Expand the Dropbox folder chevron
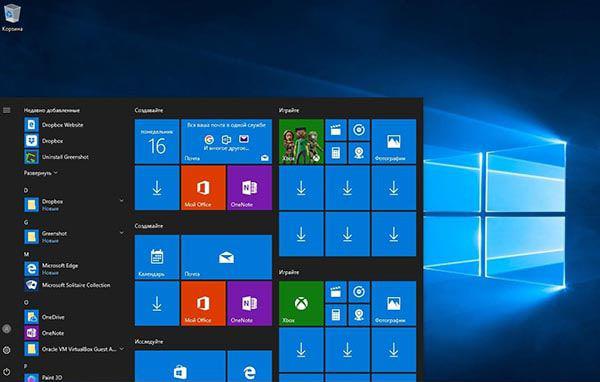The height and width of the screenshot is (382, 600). 121,200
